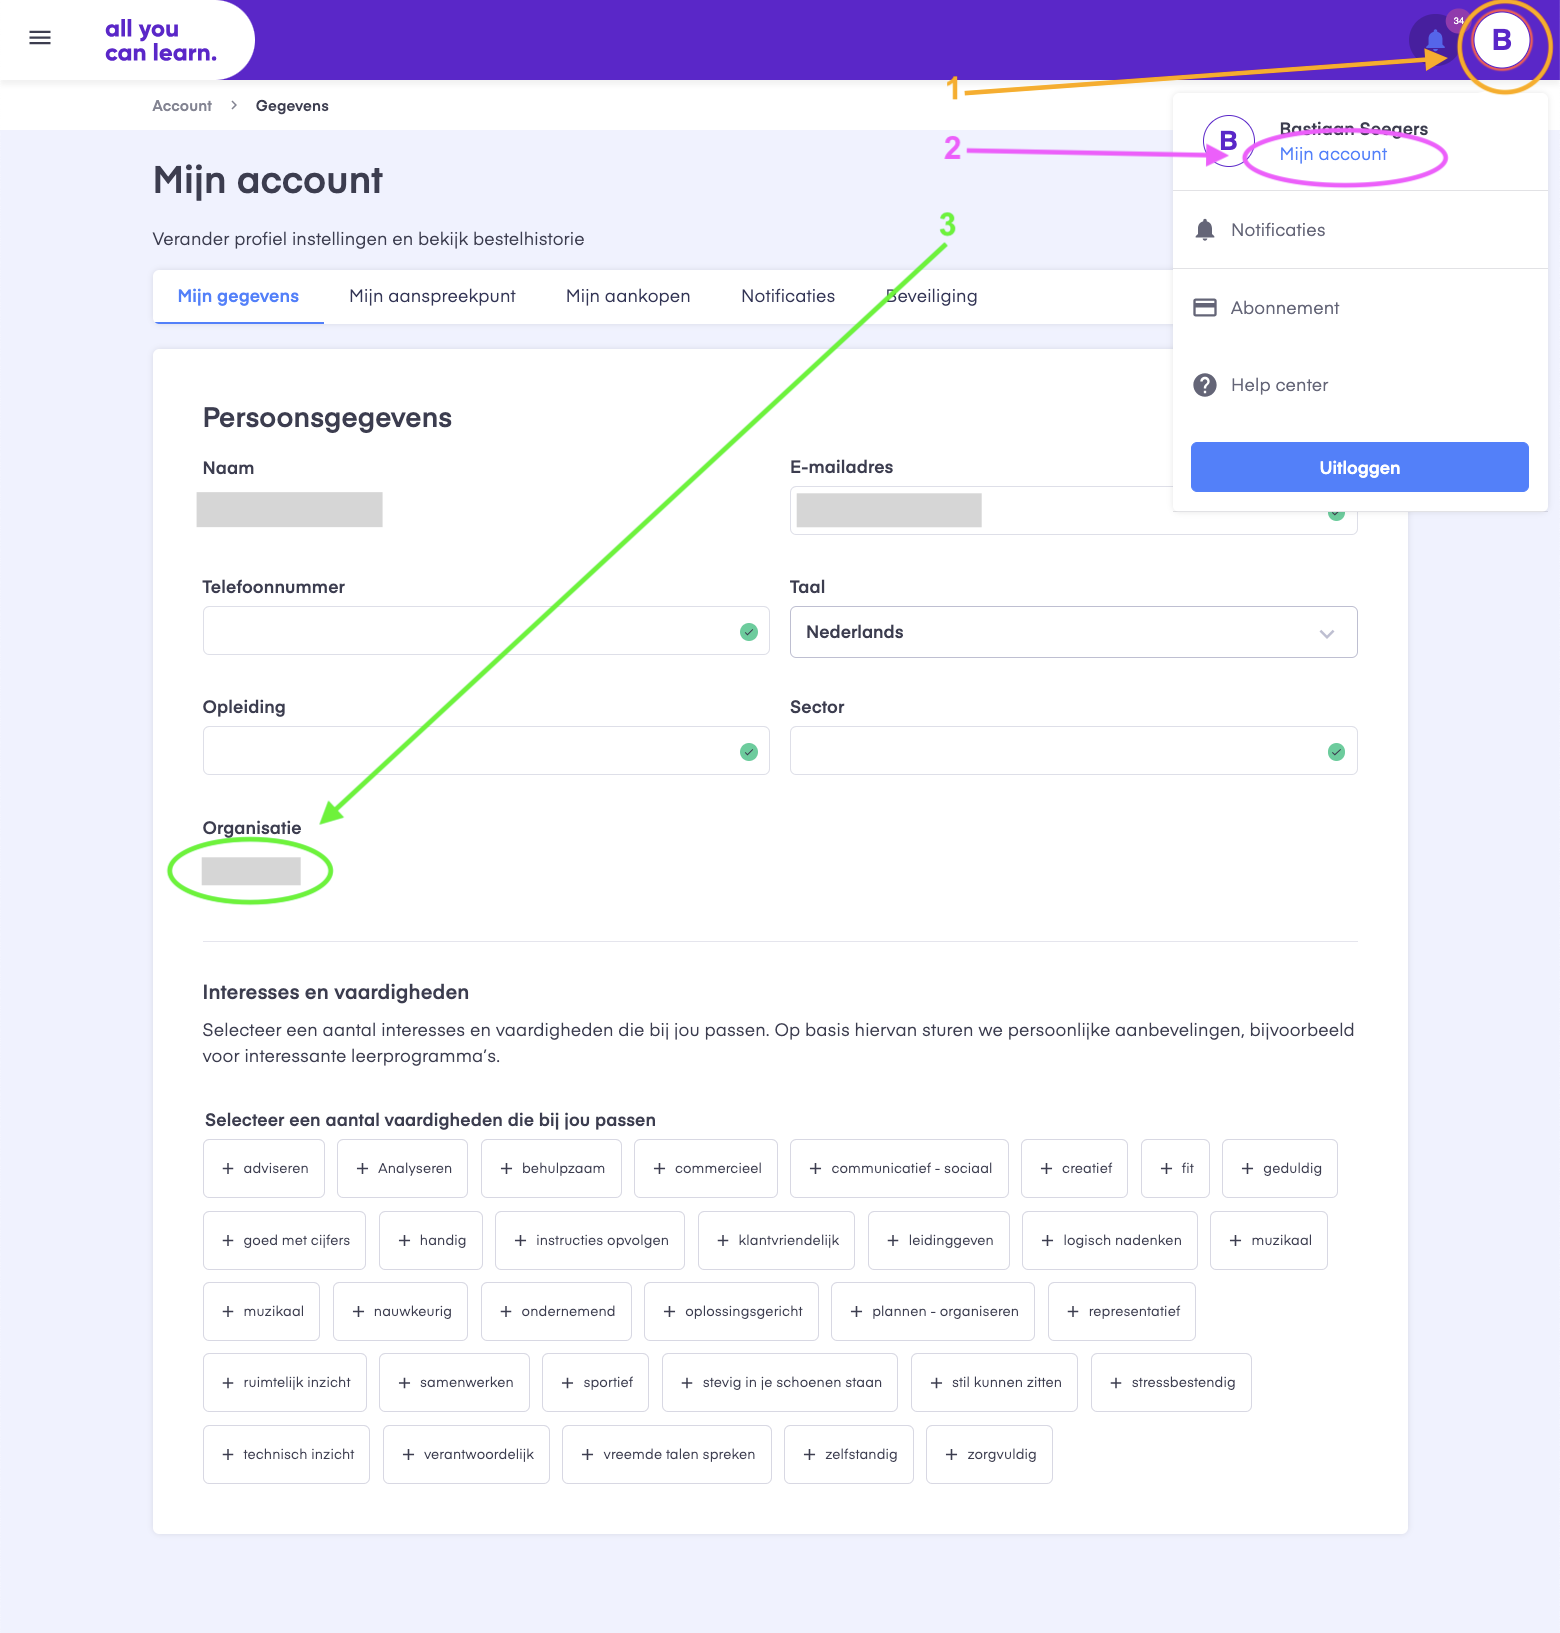Click the Uitloggen button
Screen dimensions: 1560x1633
(1360, 467)
